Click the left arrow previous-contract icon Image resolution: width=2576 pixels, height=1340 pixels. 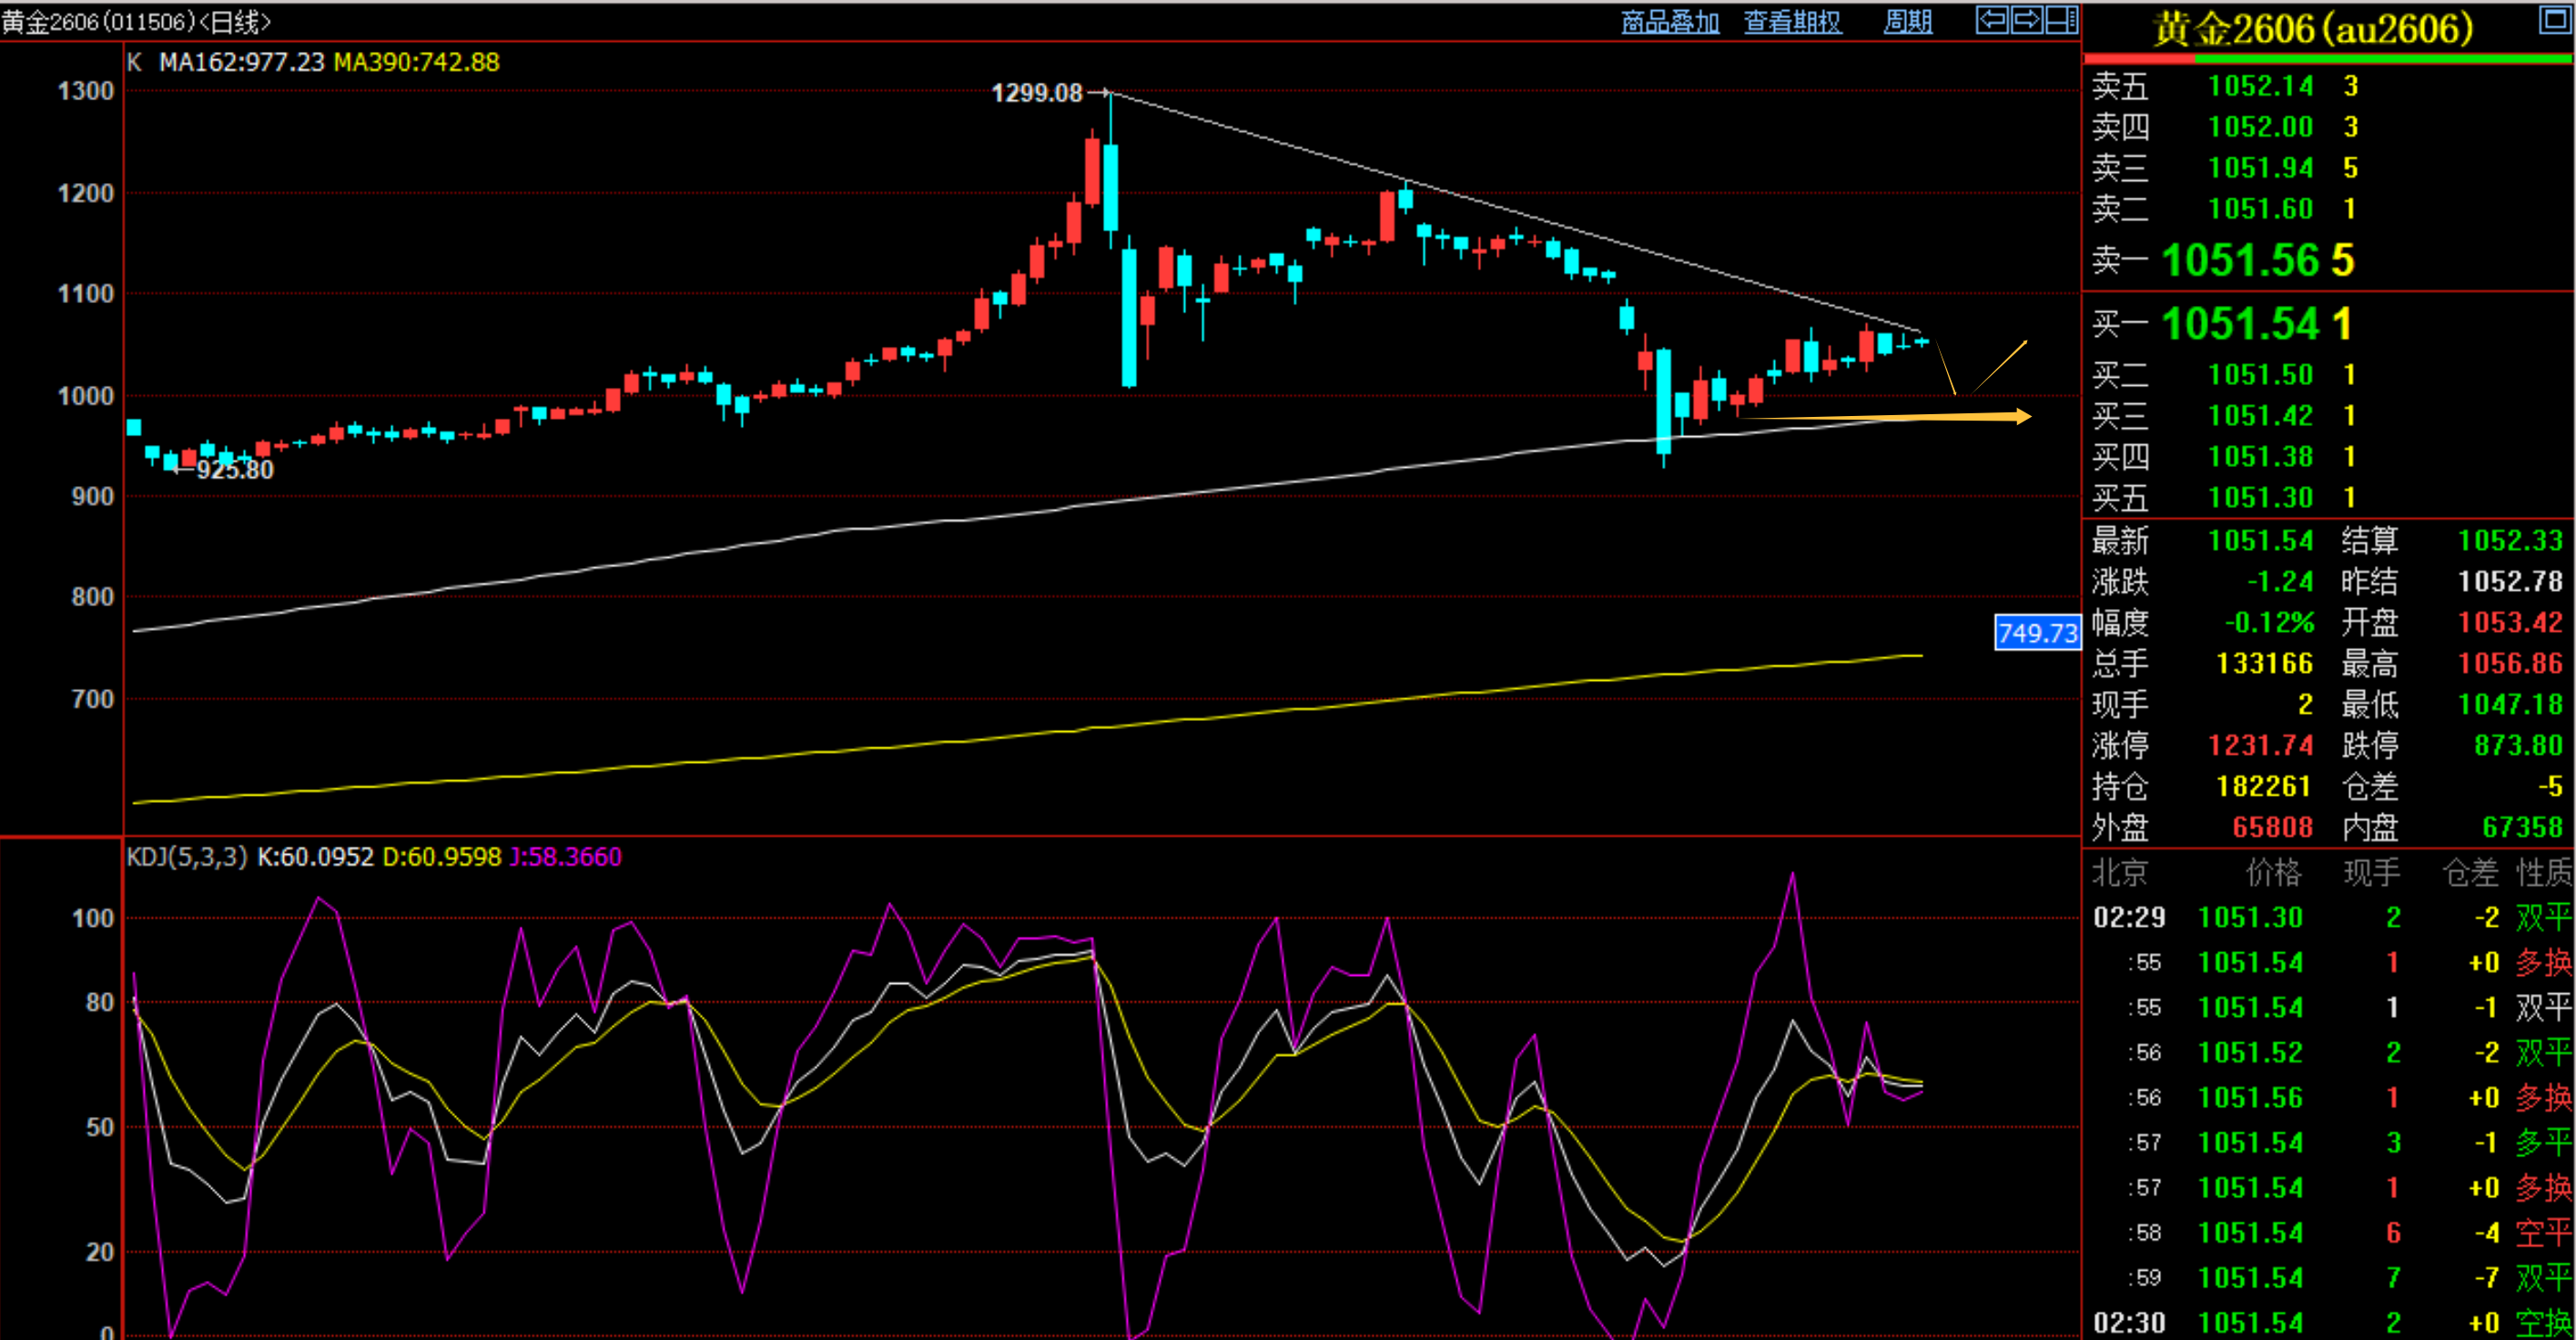(1992, 20)
